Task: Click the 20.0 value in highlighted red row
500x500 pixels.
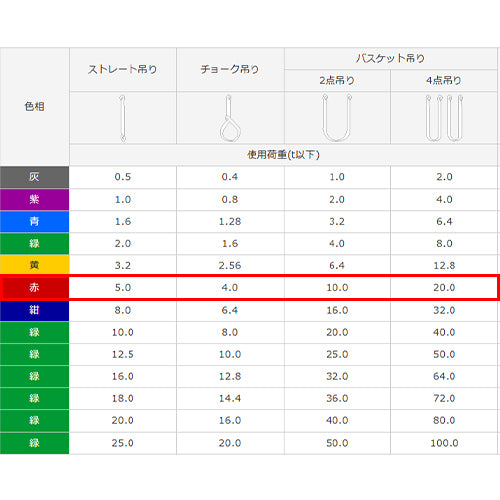Action: [444, 287]
